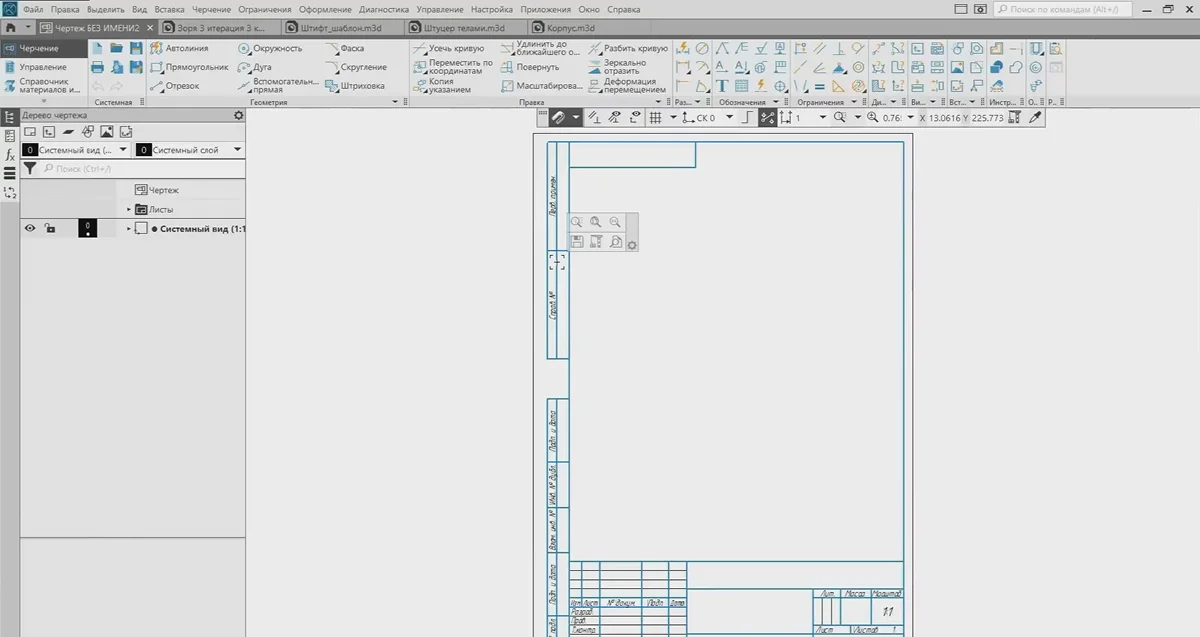Screen dimensions: 1200x637
Task: Use the Скругление fillet tool
Action: coord(355,67)
